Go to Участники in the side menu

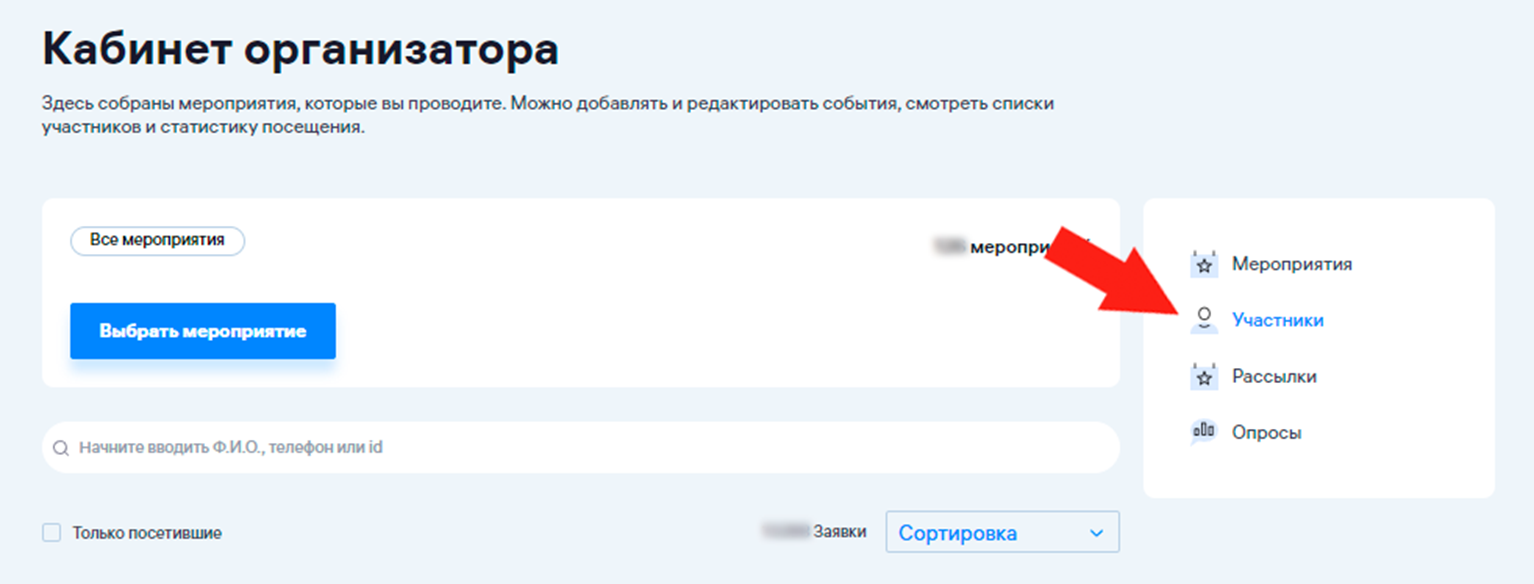tap(1277, 320)
